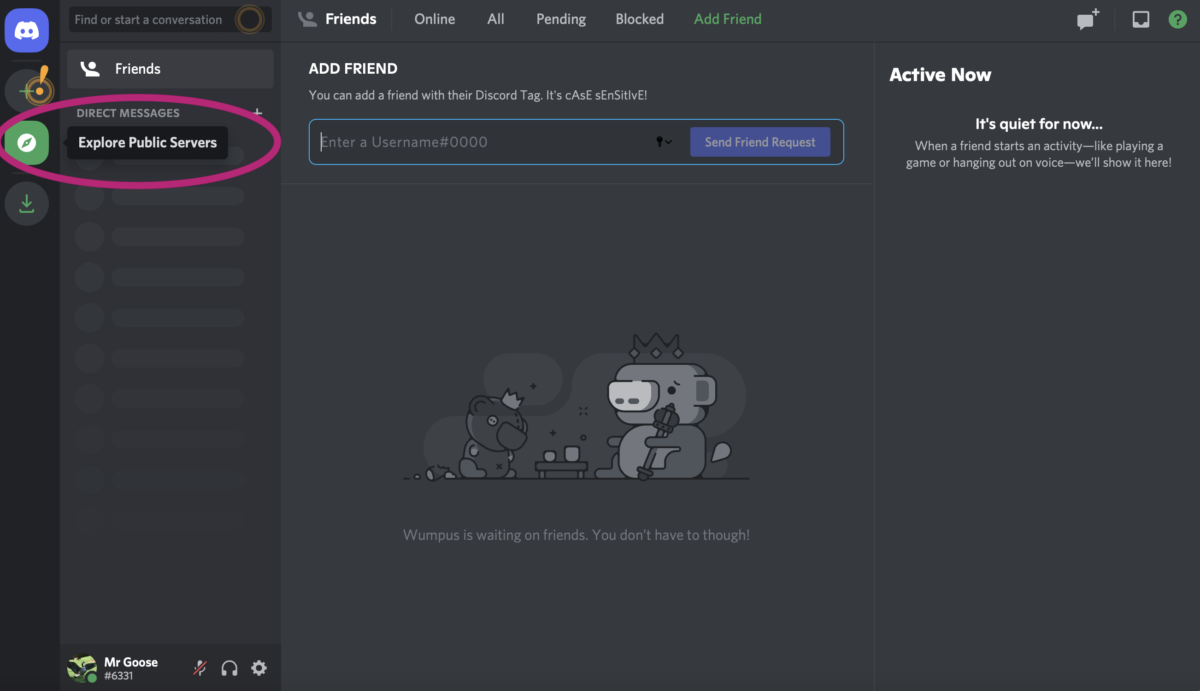This screenshot has height=691, width=1200.
Task: Open User Settings gear icon
Action: click(x=259, y=668)
